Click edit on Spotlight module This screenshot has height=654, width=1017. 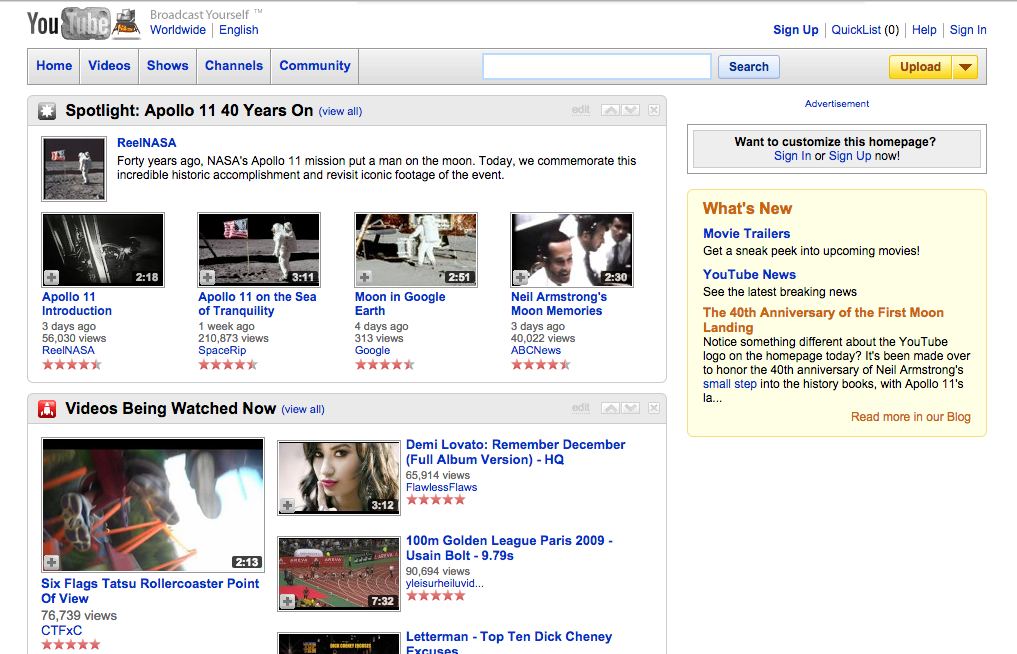pyautogui.click(x=580, y=110)
